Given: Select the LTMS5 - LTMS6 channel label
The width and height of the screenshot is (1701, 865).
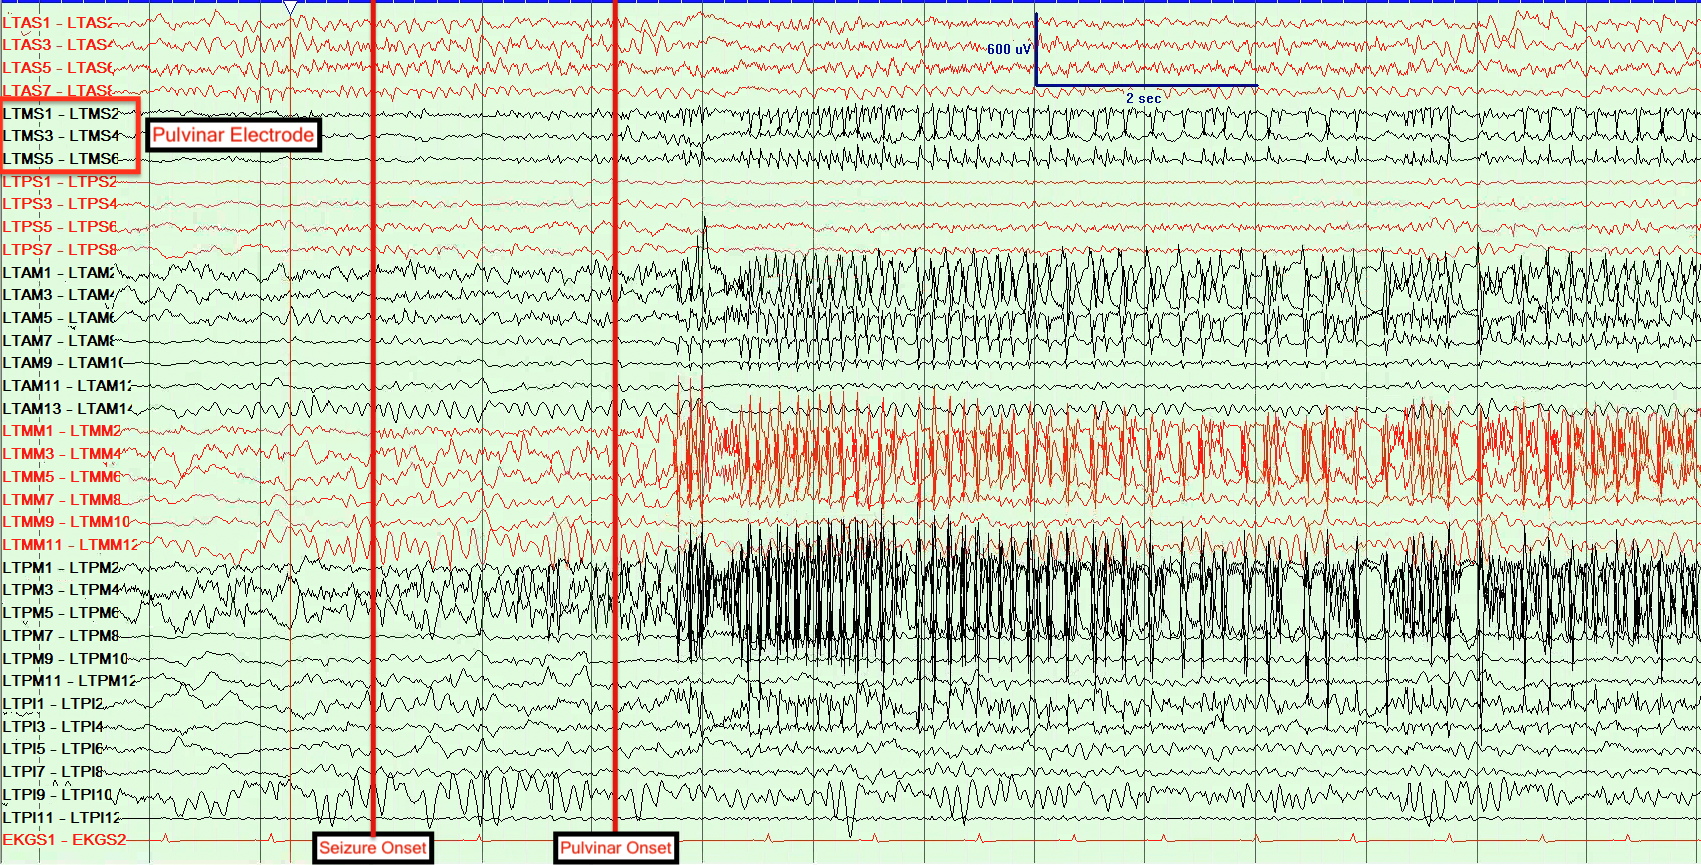Looking at the screenshot, I should 61,159.
